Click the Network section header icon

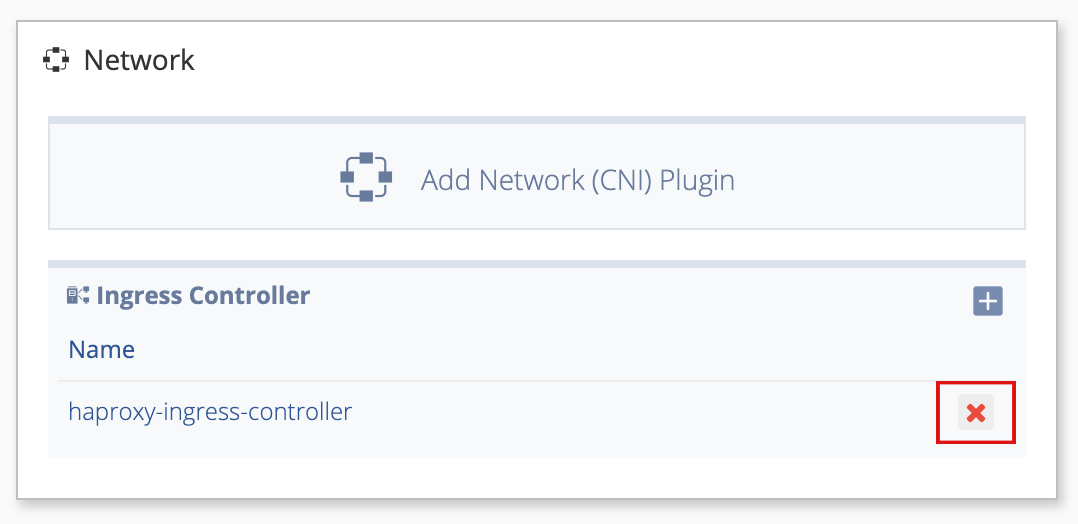tap(56, 60)
